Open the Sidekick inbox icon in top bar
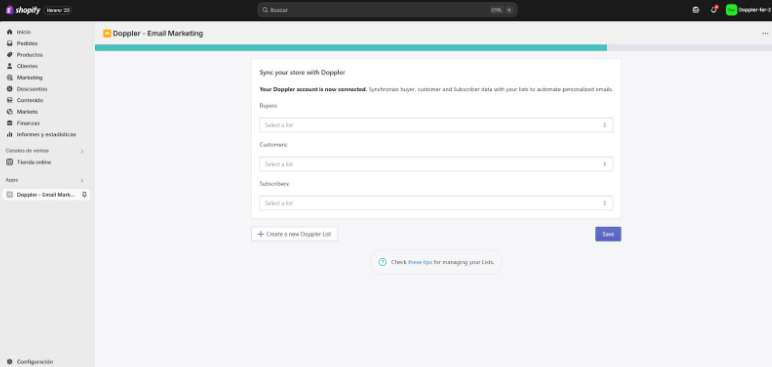 click(695, 10)
